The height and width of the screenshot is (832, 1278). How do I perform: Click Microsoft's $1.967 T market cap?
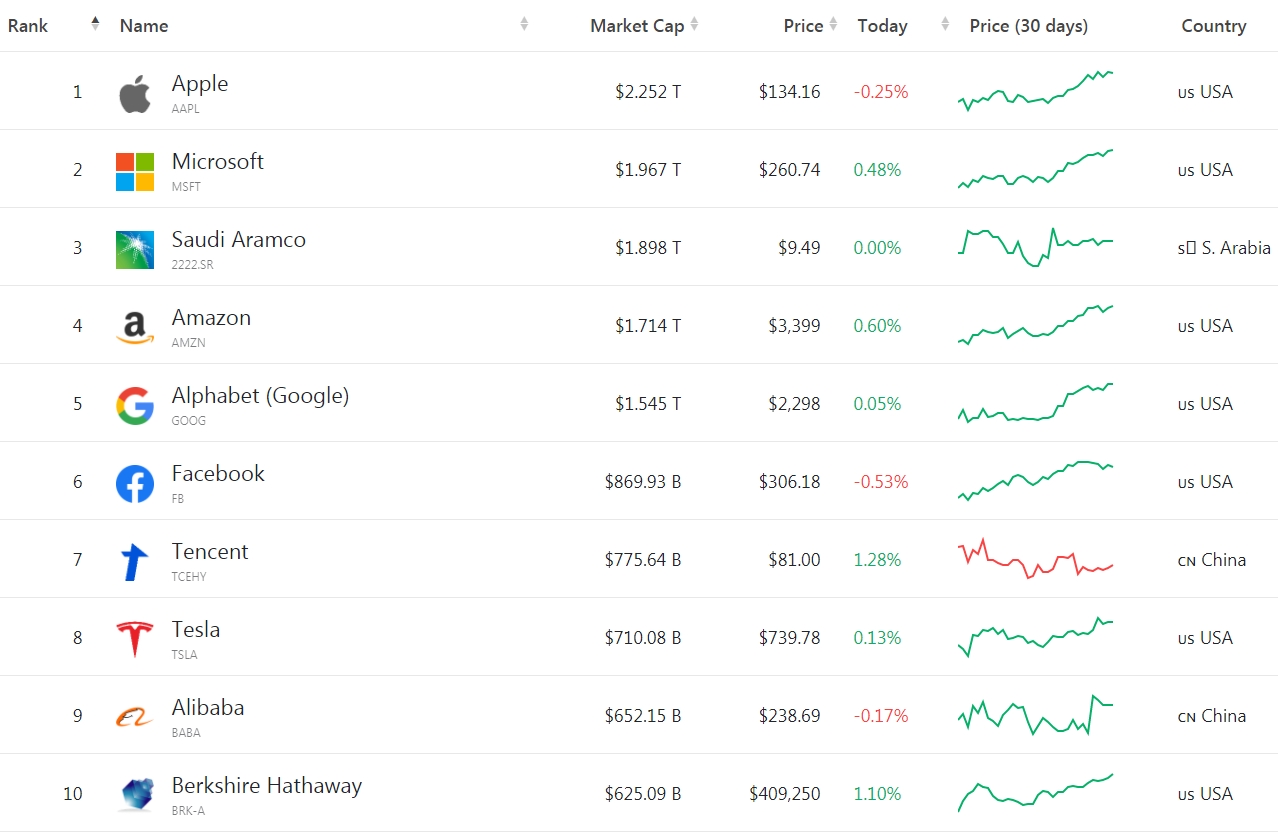648,170
